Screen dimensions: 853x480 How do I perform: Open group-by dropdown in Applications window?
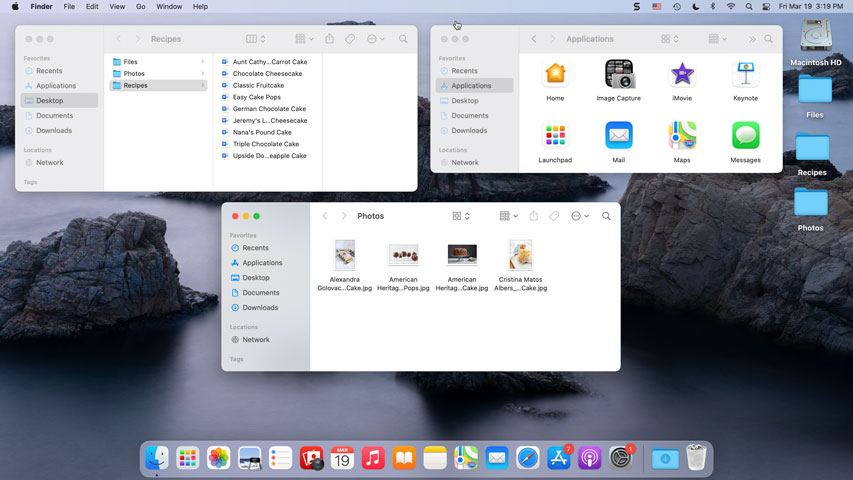(718, 39)
